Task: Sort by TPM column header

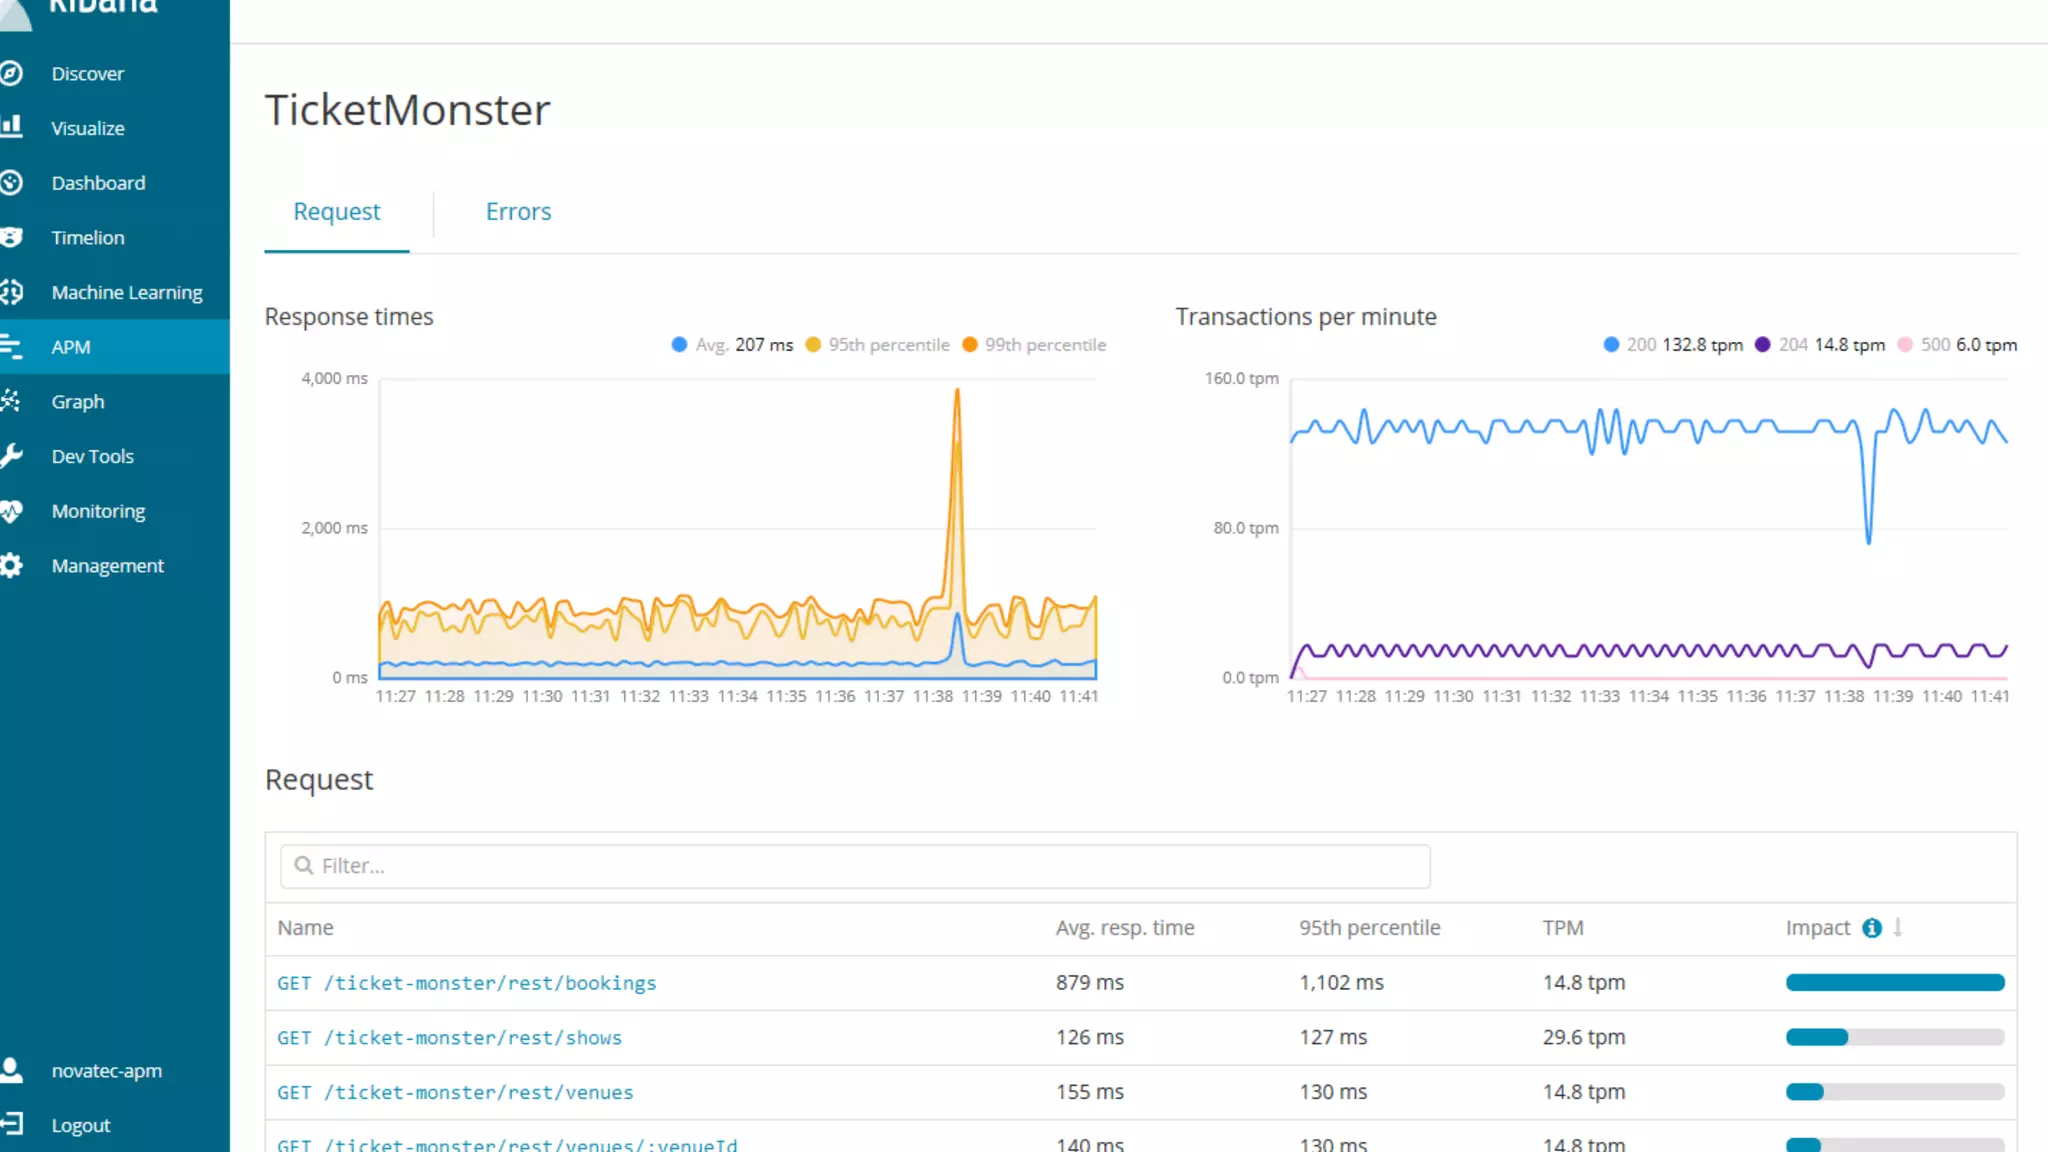Action: point(1563,928)
